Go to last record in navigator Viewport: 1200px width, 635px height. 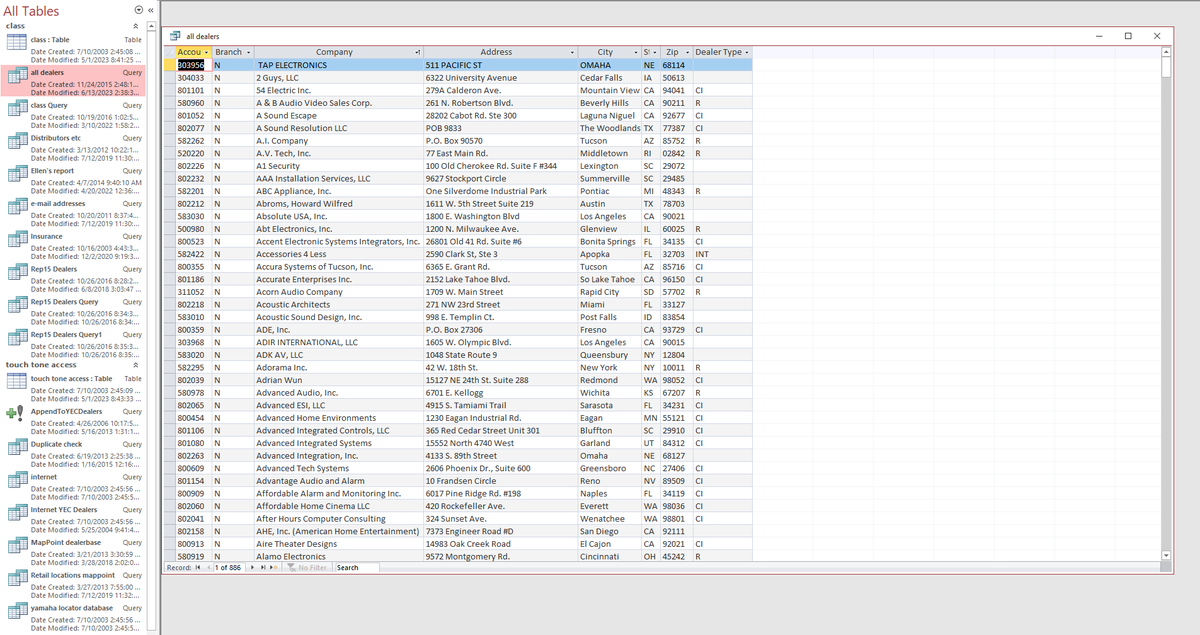tap(263, 567)
